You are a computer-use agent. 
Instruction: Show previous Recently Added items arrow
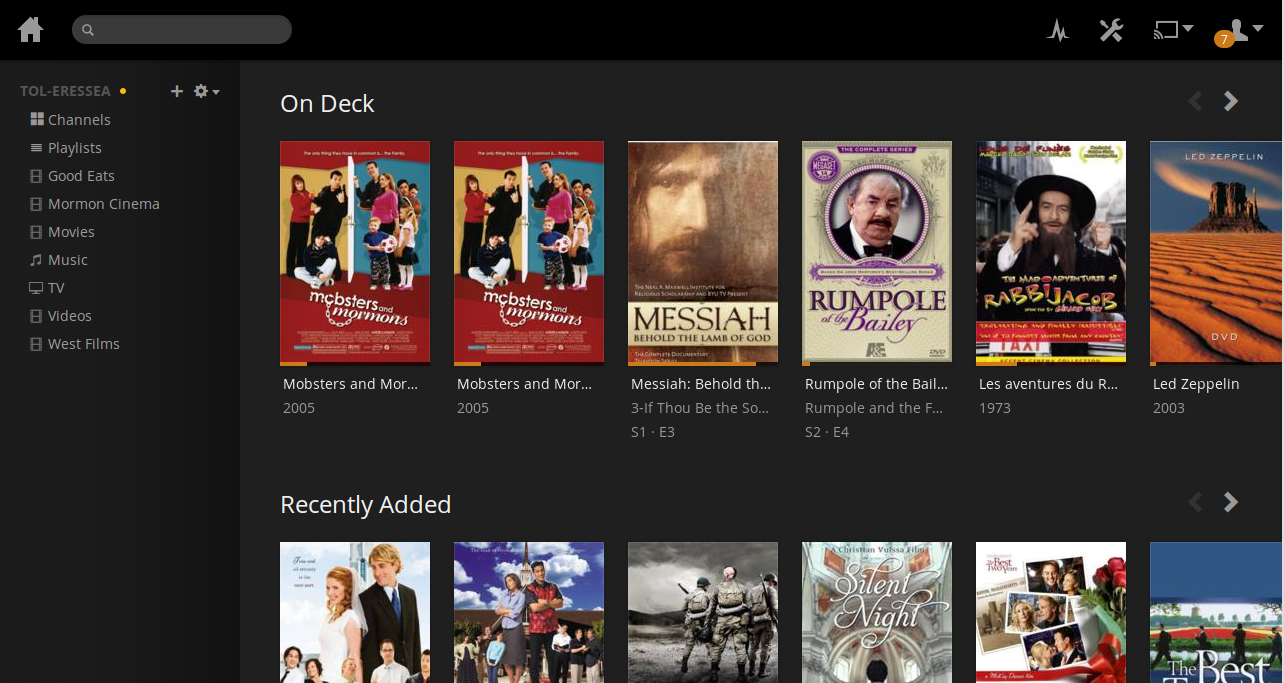1195,502
